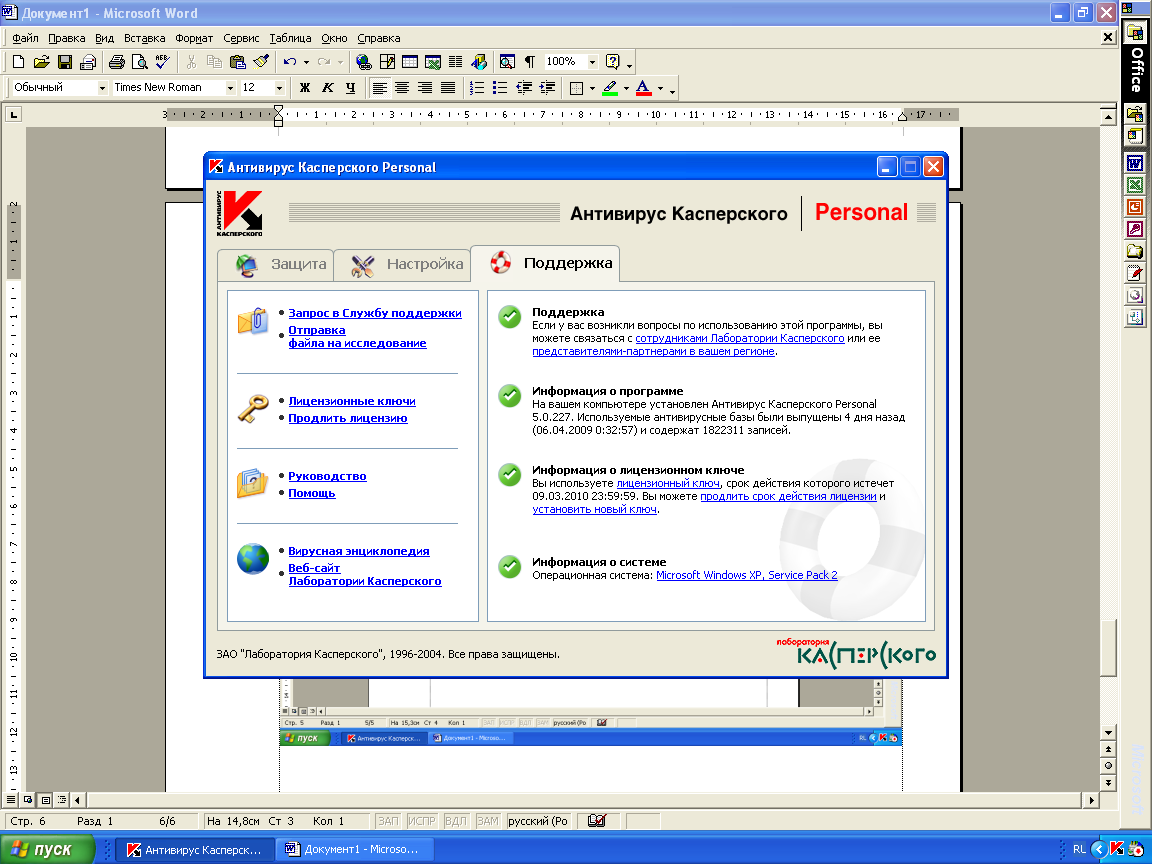Open the Файл menu
The width and height of the screenshot is (1152, 864).
25,38
